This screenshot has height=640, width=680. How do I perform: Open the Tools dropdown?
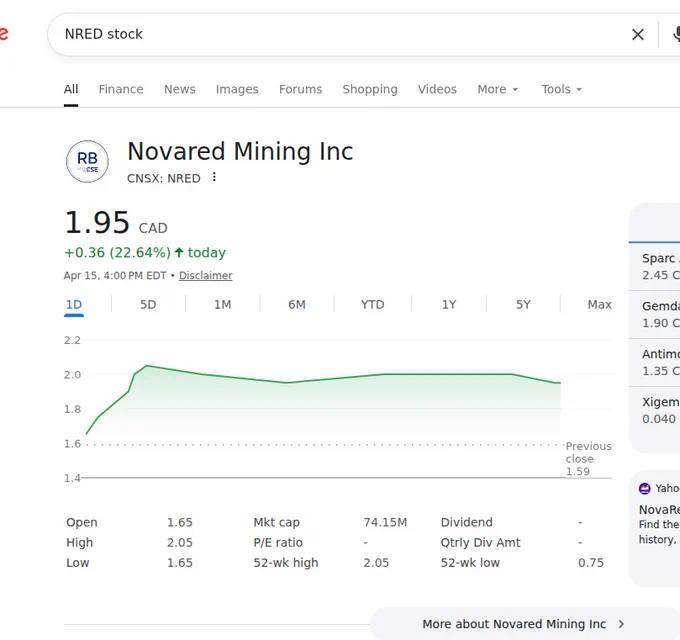click(561, 89)
